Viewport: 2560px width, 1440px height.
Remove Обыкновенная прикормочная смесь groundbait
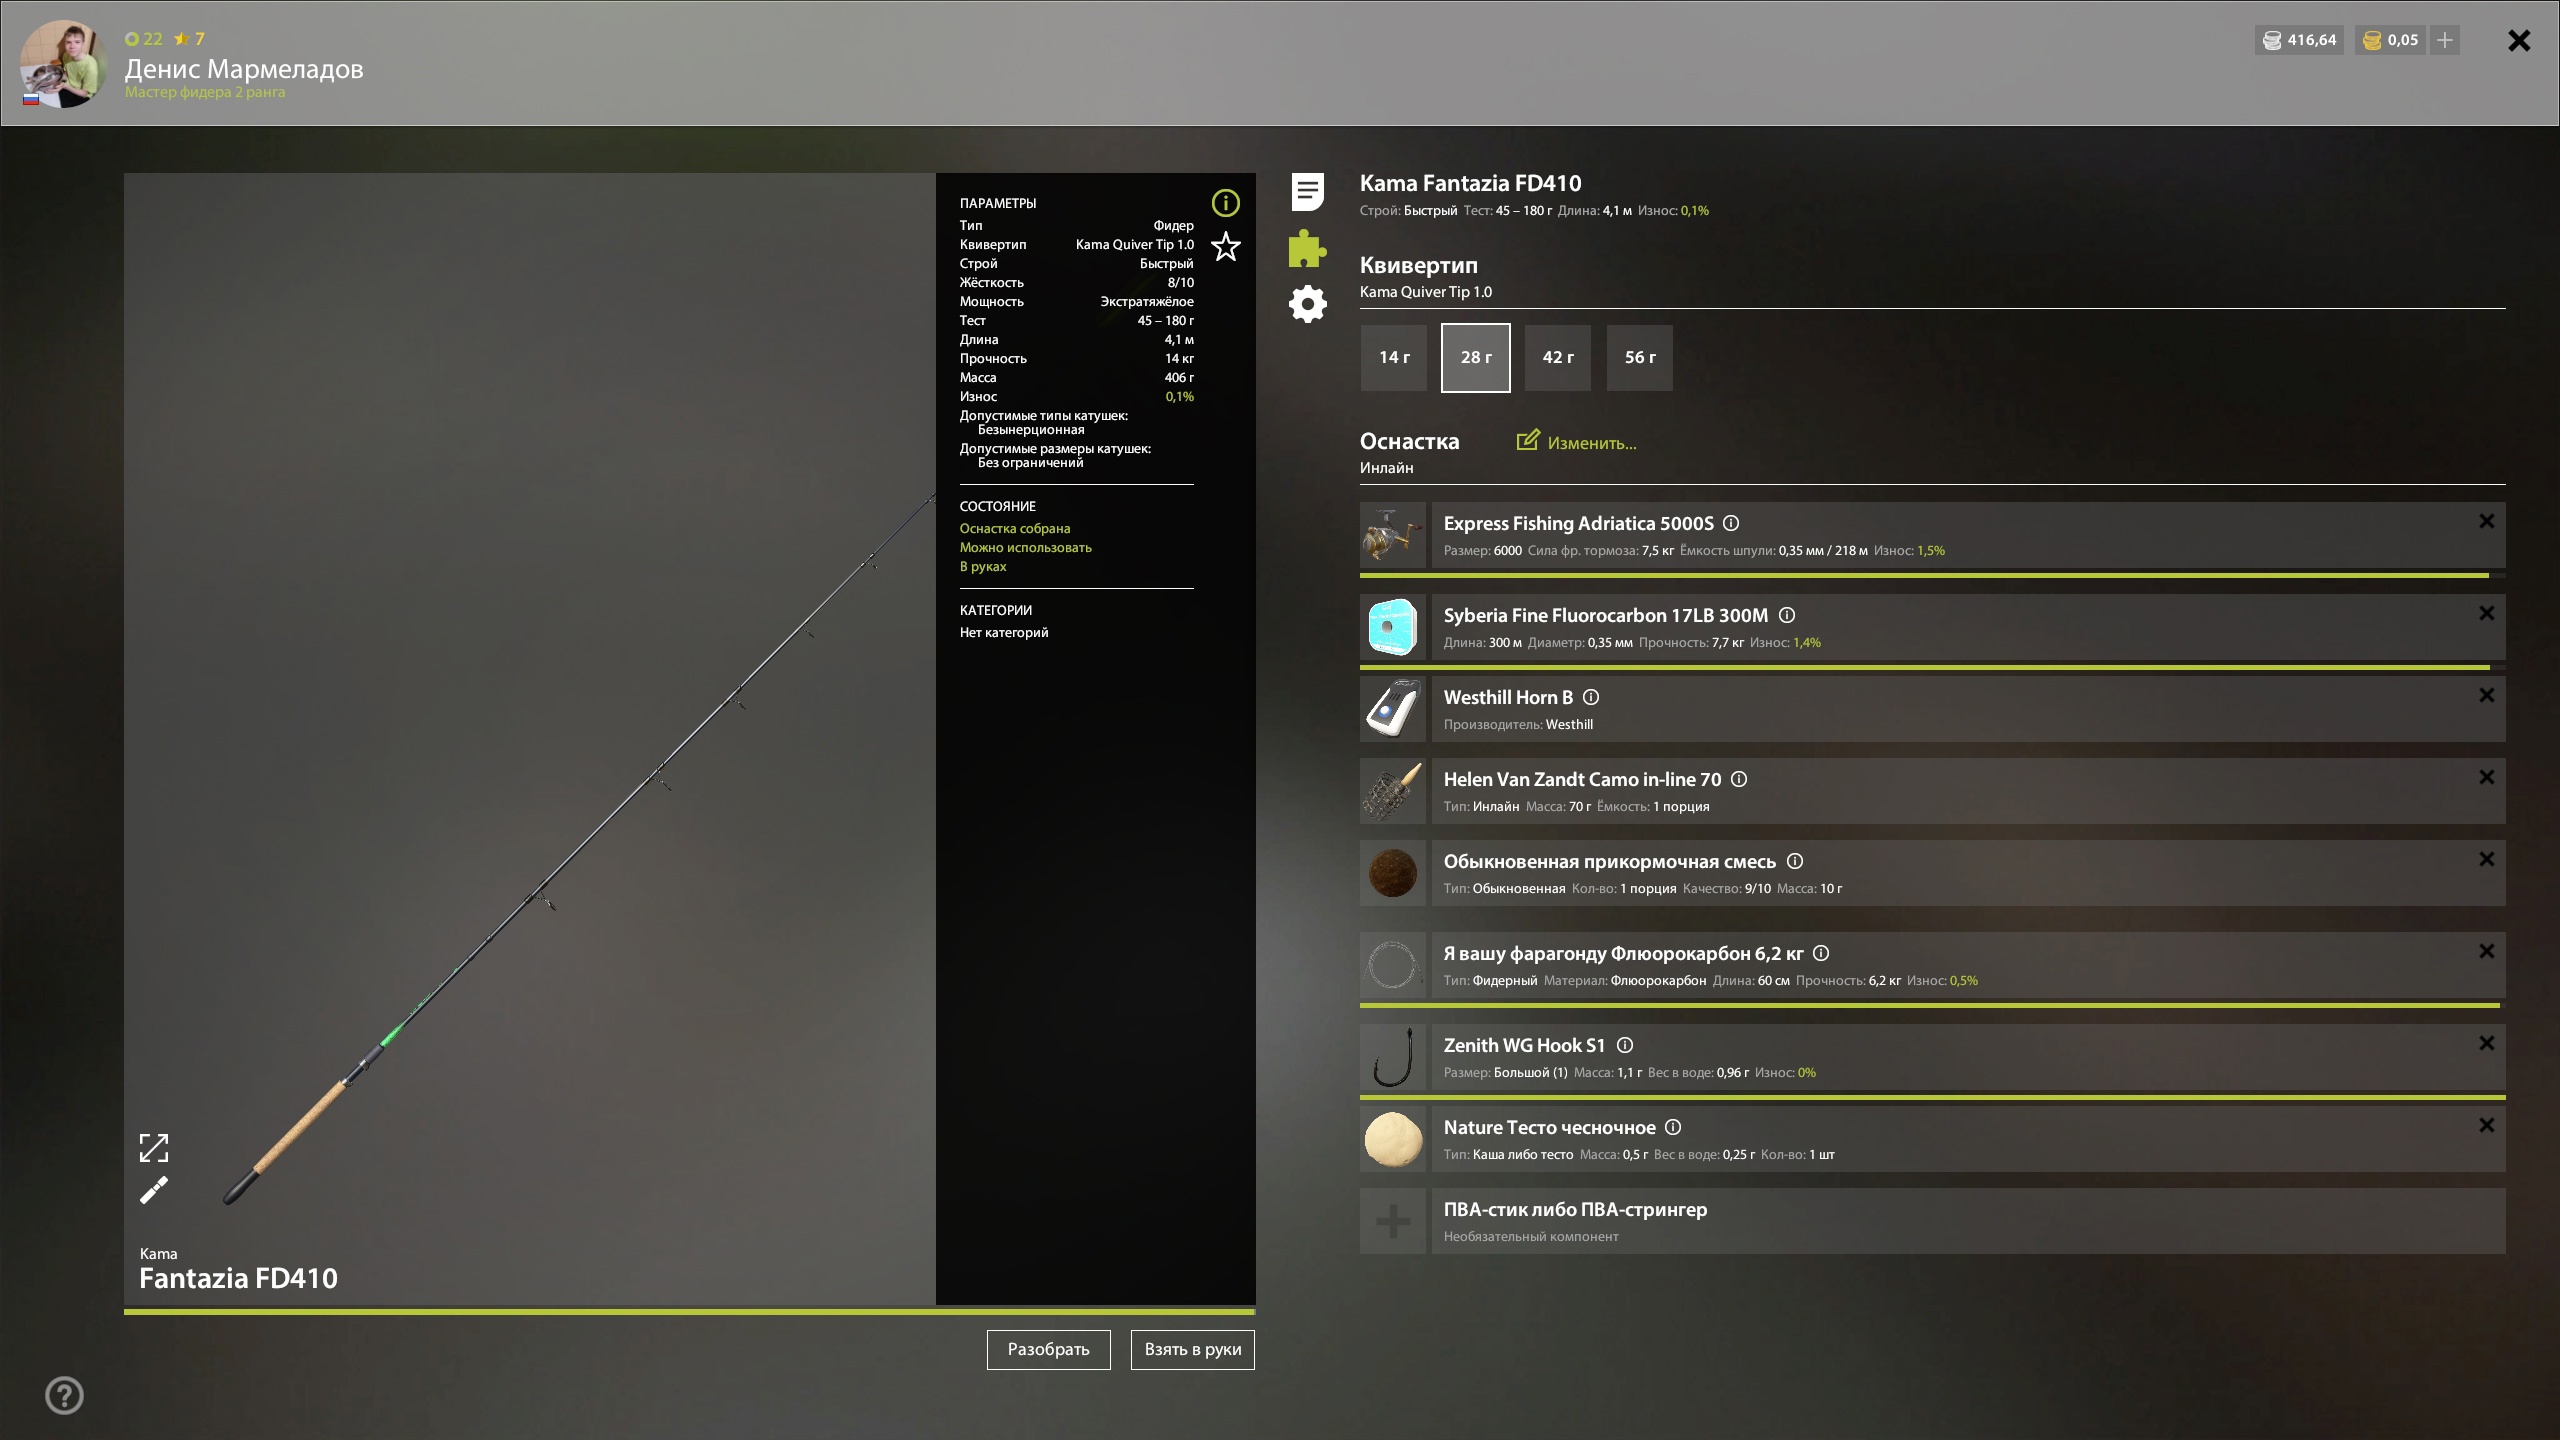pyautogui.click(x=2486, y=859)
